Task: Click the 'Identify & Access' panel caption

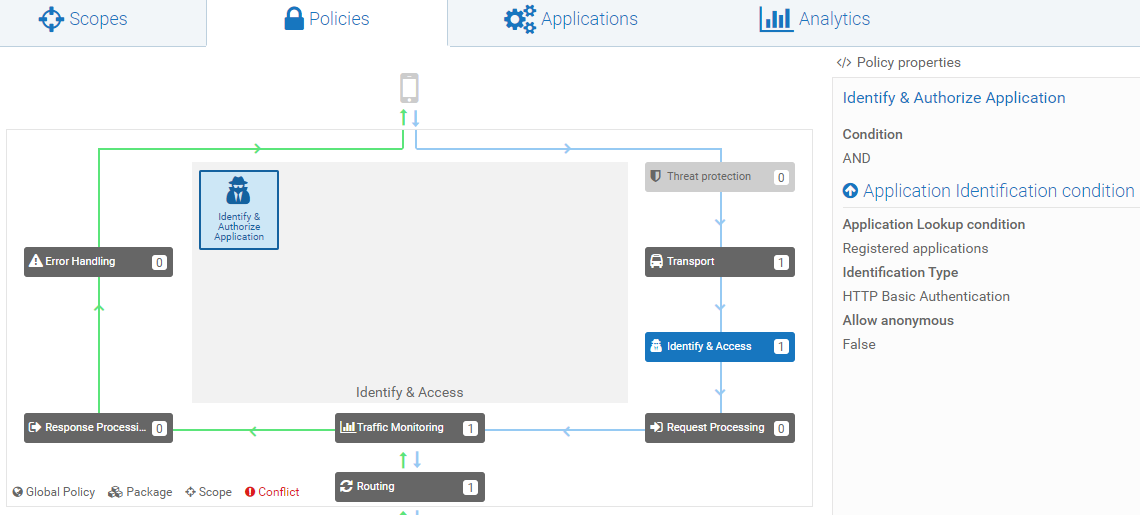Action: pos(409,392)
